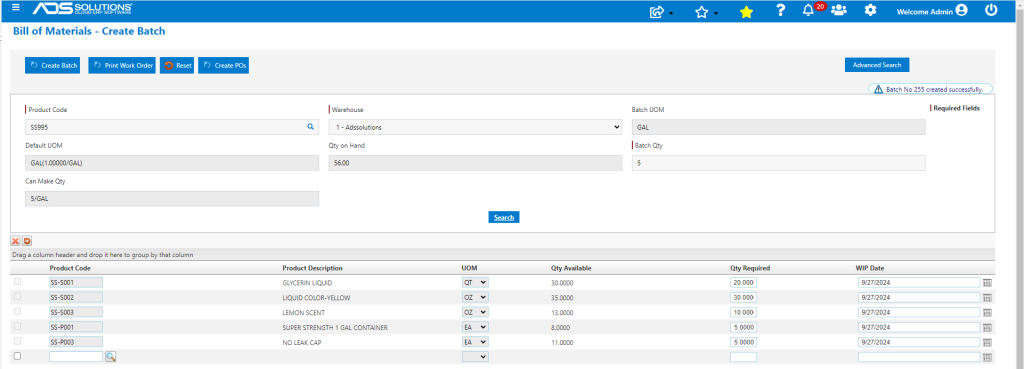Click the power logout icon
1024x369 pixels.
[991, 10]
